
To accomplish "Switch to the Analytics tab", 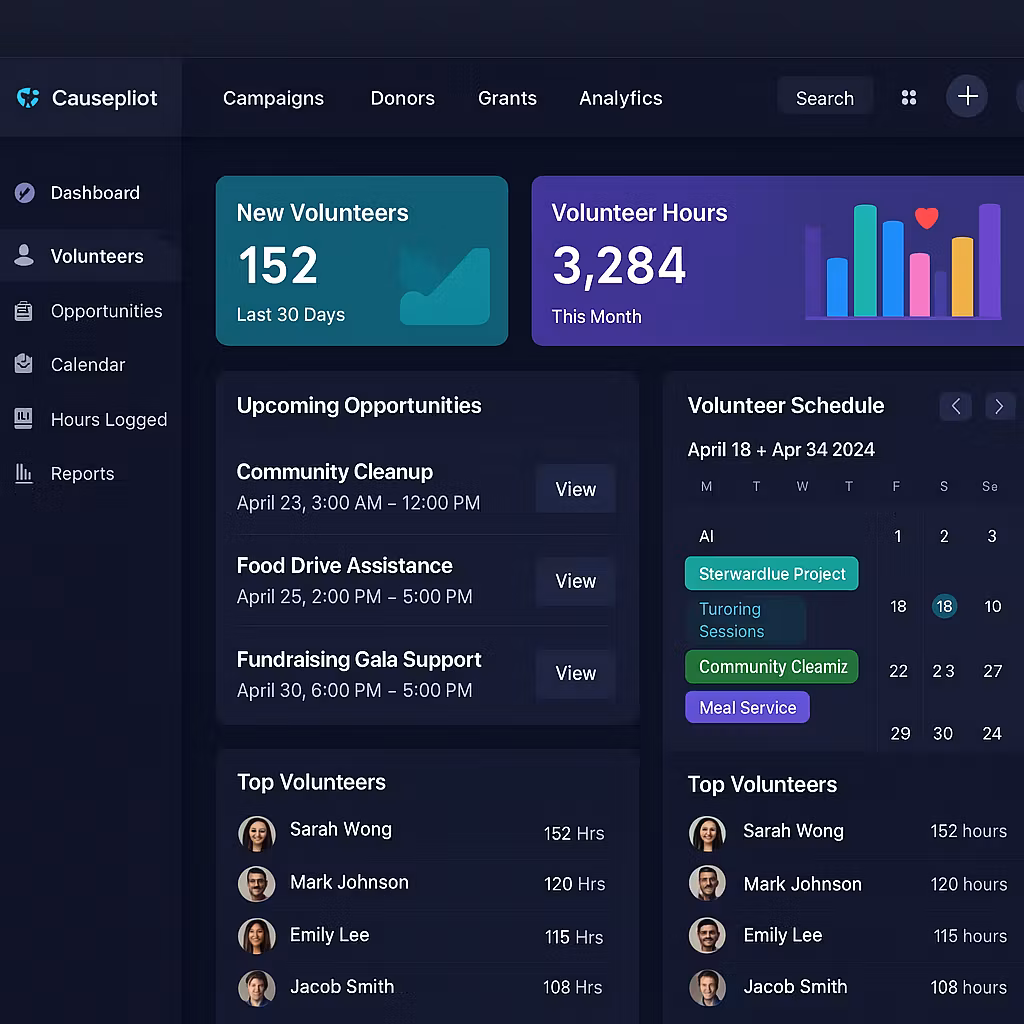I will (x=620, y=98).
